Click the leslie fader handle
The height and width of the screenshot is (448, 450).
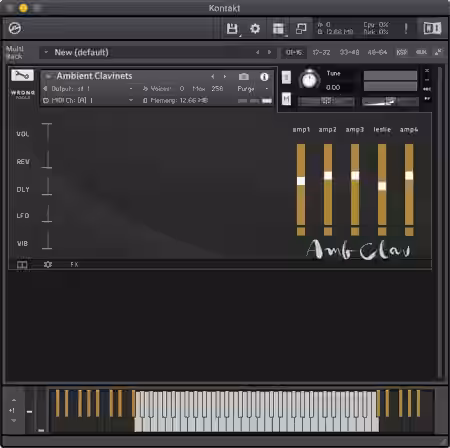coord(382,186)
